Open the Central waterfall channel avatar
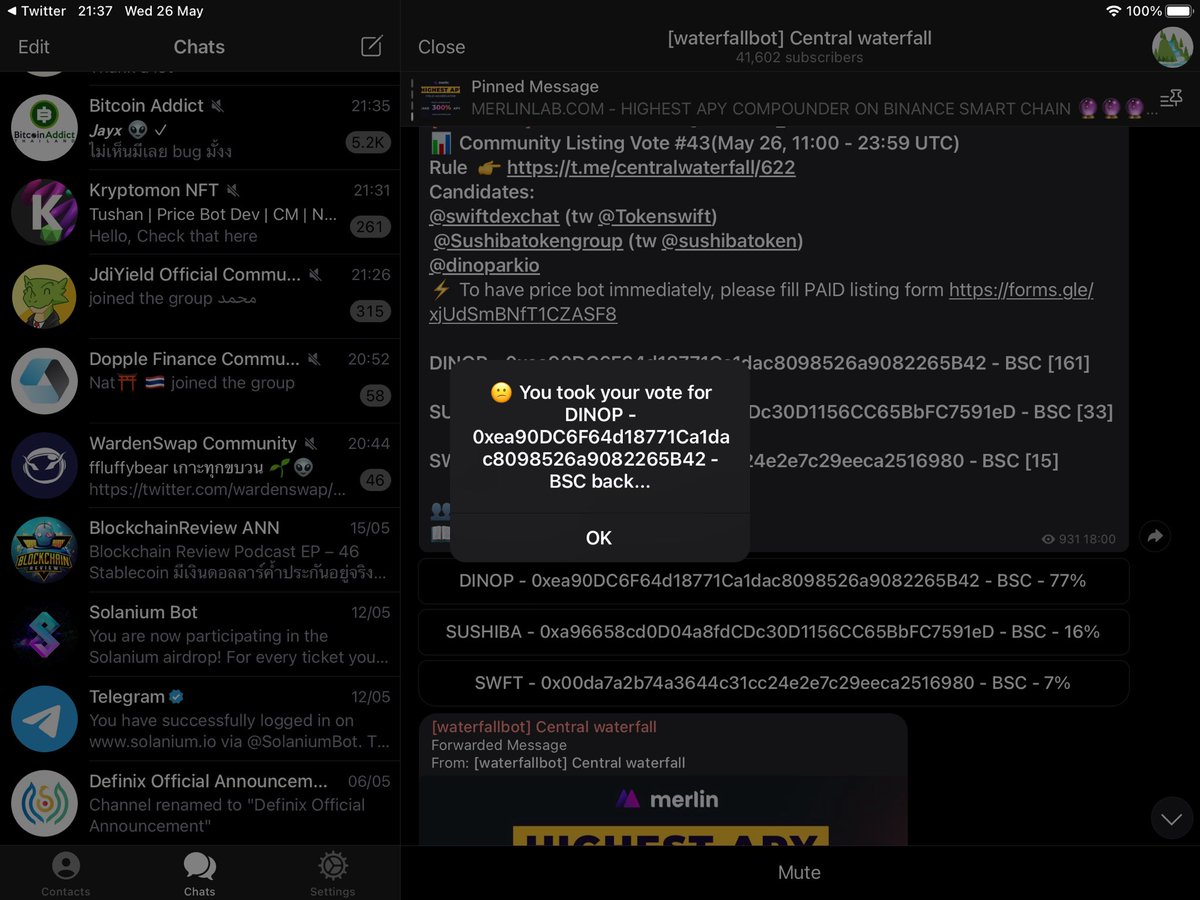 1172,47
